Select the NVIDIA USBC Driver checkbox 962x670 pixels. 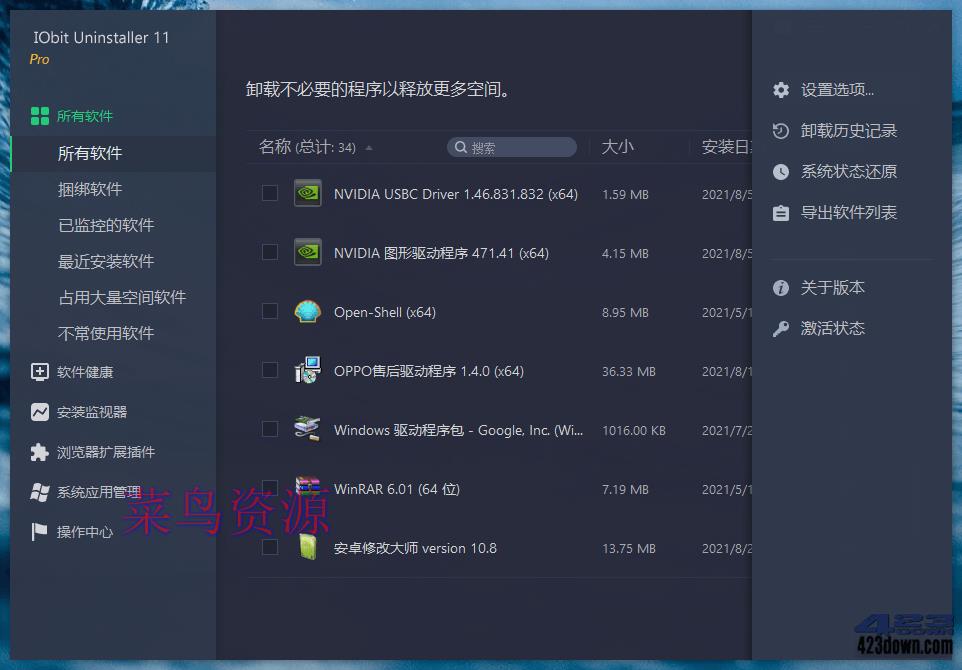click(269, 193)
